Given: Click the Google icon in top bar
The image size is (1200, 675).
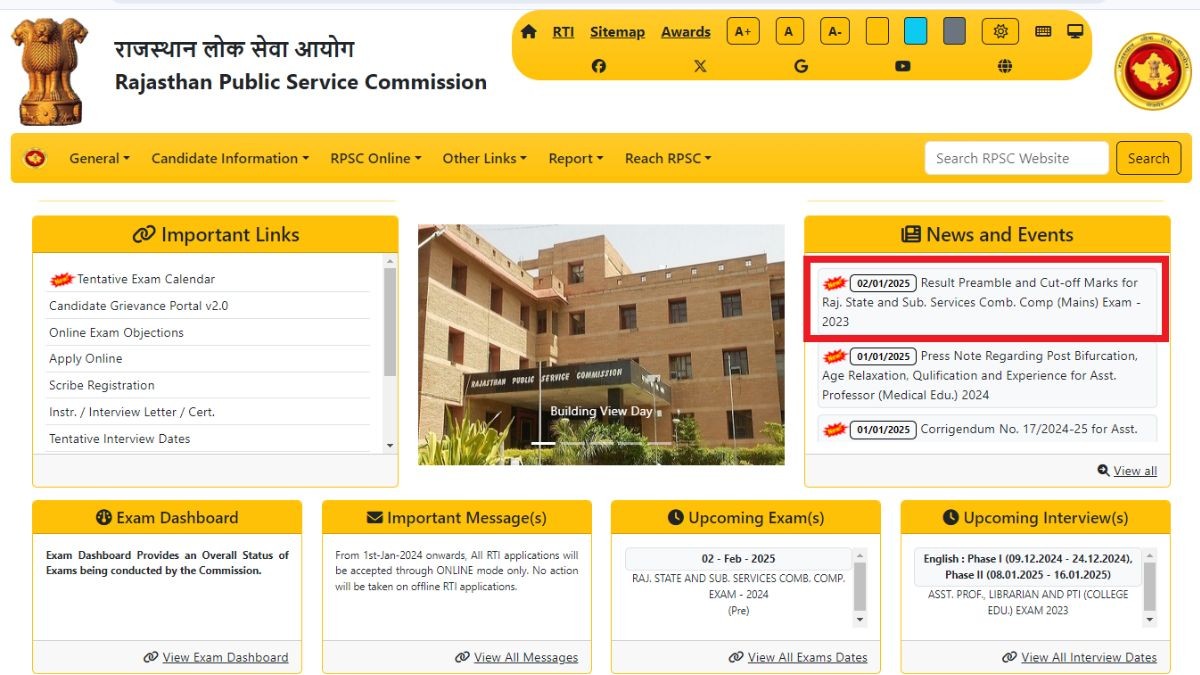Looking at the screenshot, I should 801,66.
